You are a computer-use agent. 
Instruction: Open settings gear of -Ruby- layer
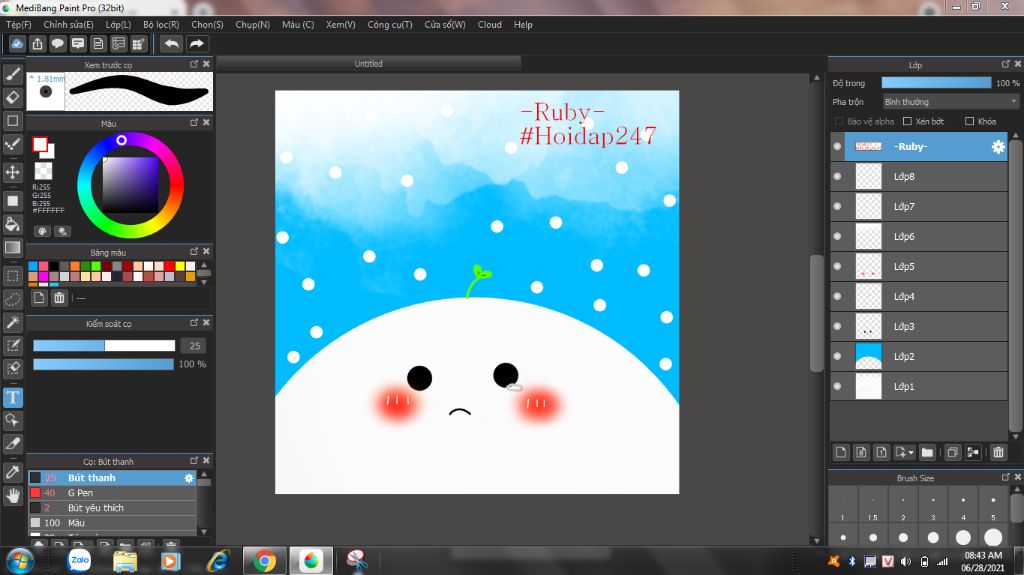click(x=998, y=147)
